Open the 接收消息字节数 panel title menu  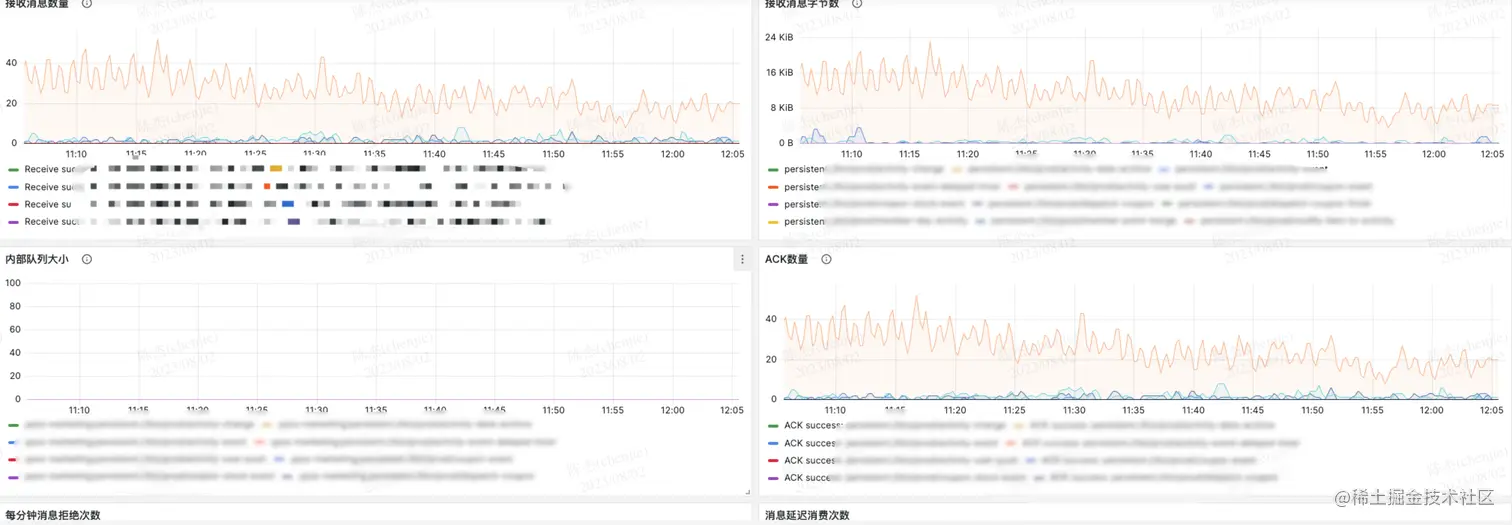pos(802,3)
